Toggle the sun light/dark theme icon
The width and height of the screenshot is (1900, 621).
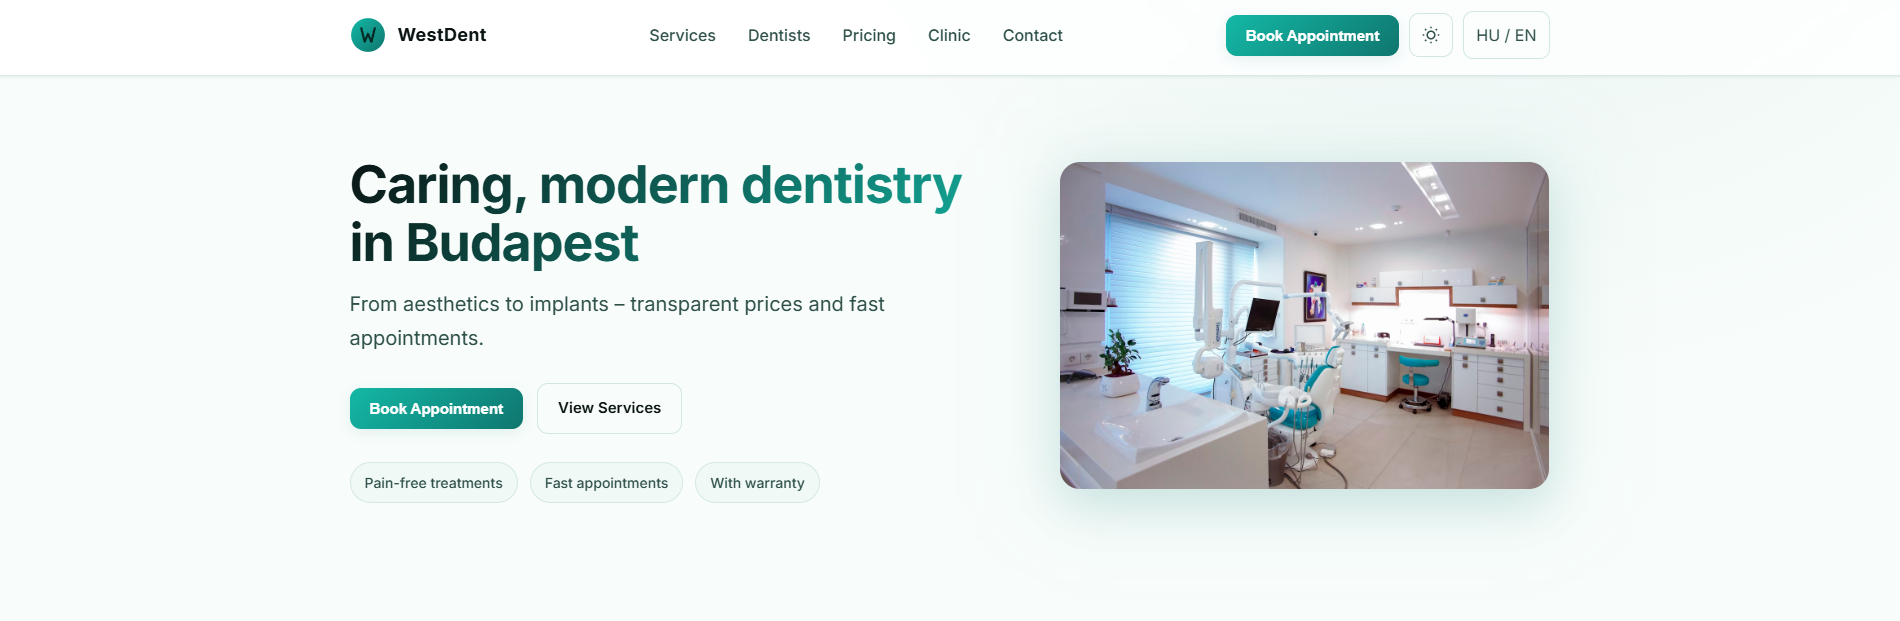1431,35
